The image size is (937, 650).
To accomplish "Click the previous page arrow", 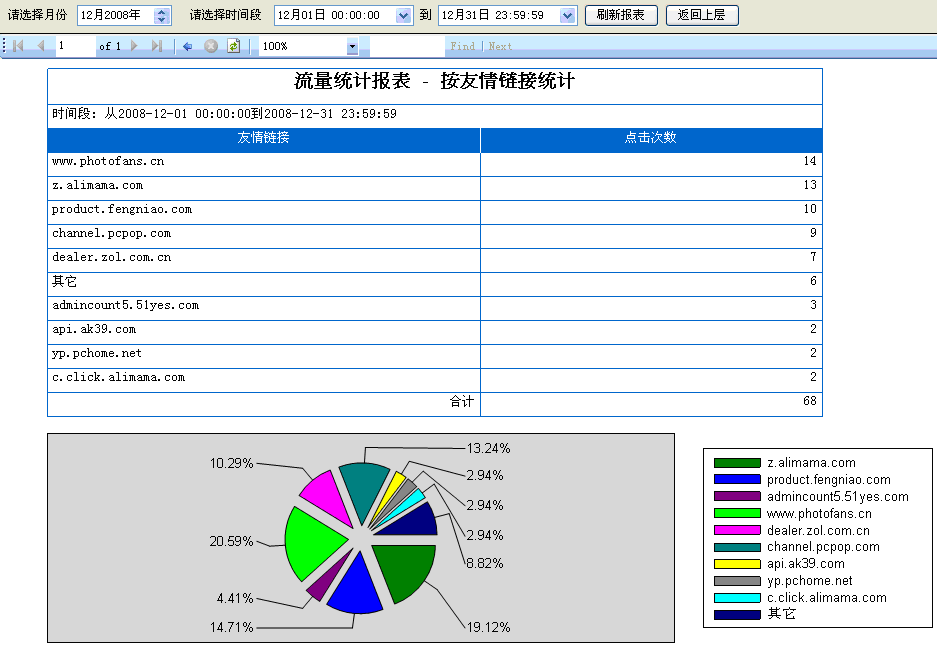I will tap(41, 46).
